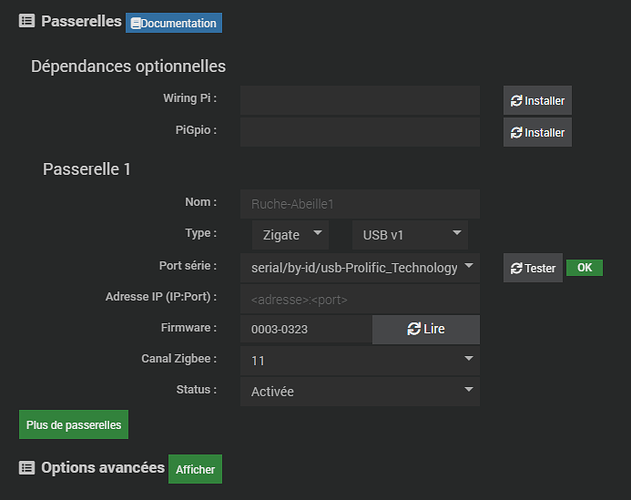Image resolution: width=631 pixels, height=500 pixels.
Task: Install the Wiring Pi dependency
Action: pyautogui.click(x=537, y=101)
